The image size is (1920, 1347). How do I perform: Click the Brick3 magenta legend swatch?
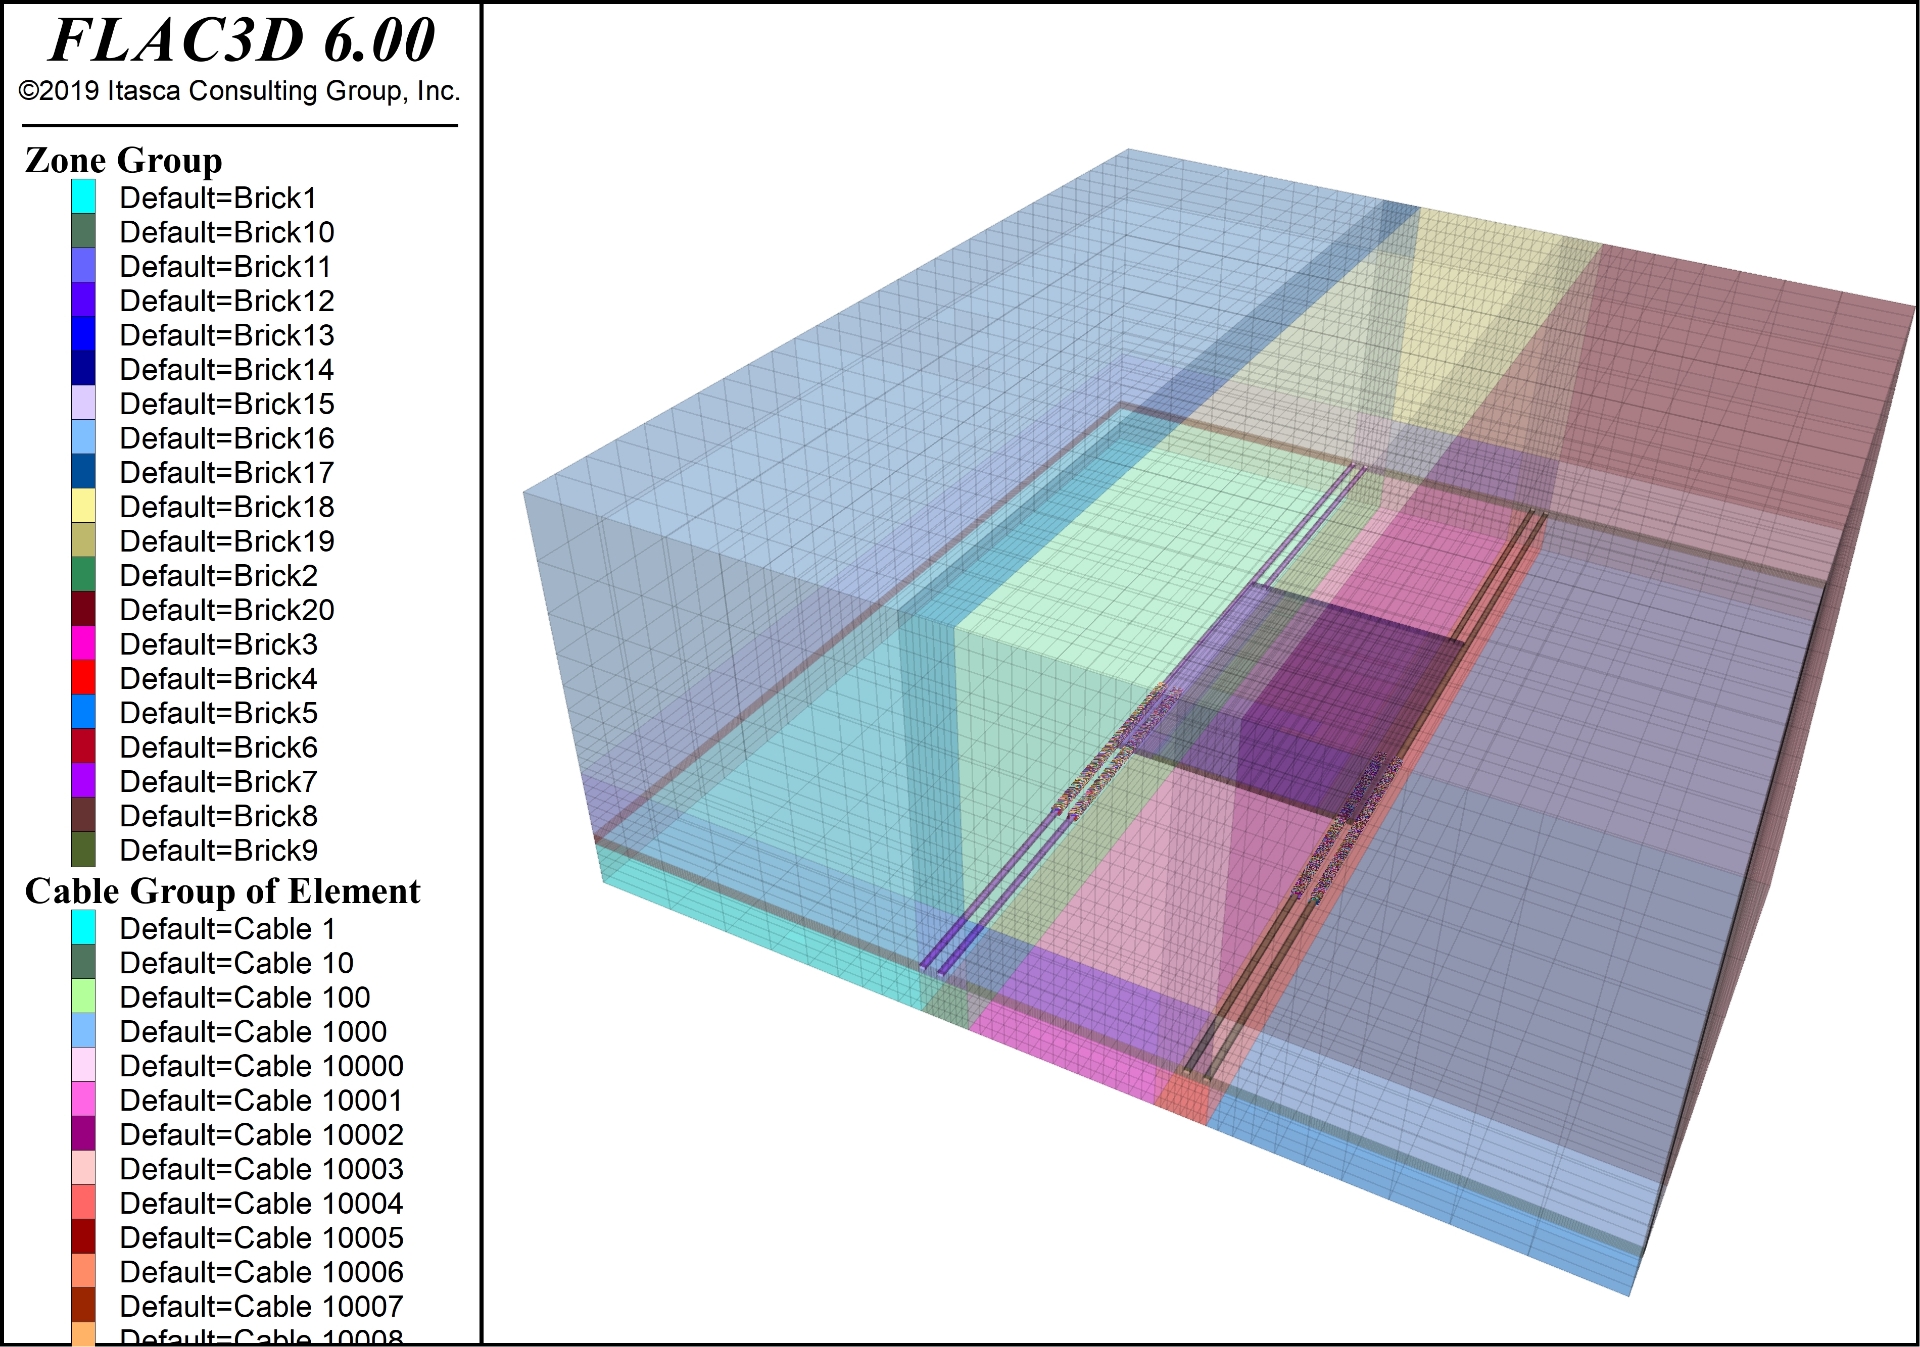coord(84,644)
